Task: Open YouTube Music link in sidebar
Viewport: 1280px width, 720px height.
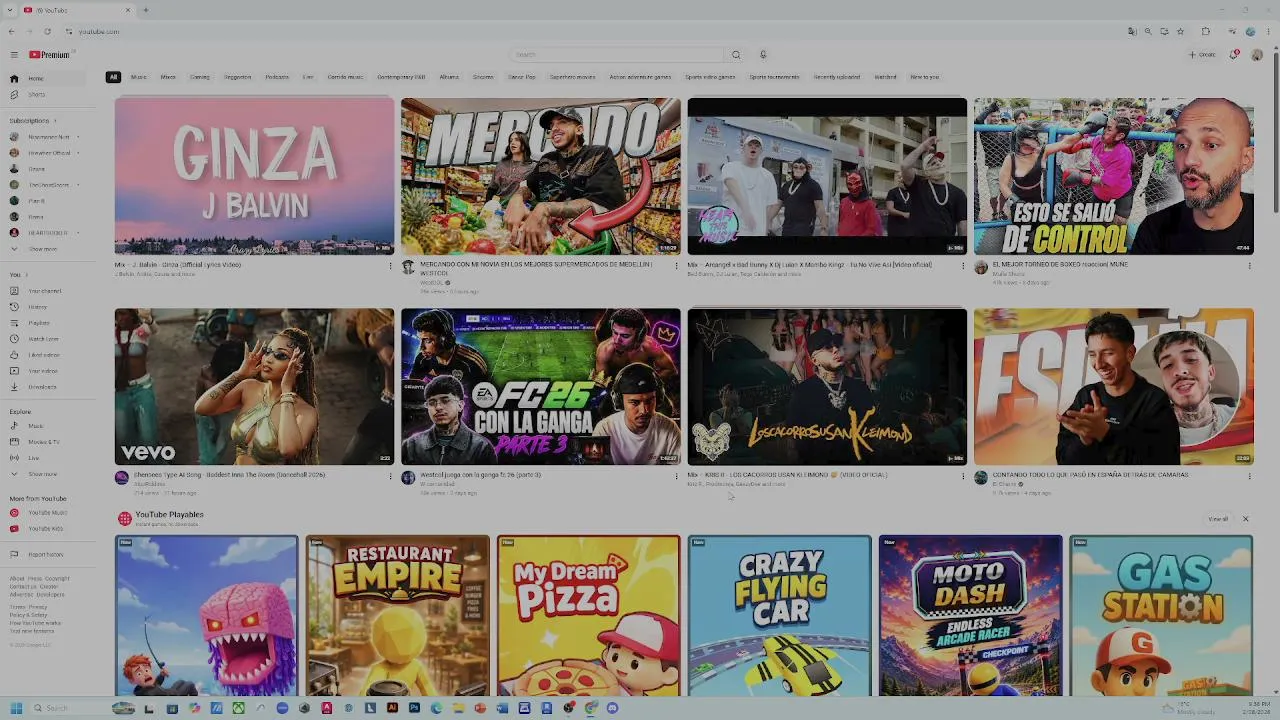Action: coord(47,513)
